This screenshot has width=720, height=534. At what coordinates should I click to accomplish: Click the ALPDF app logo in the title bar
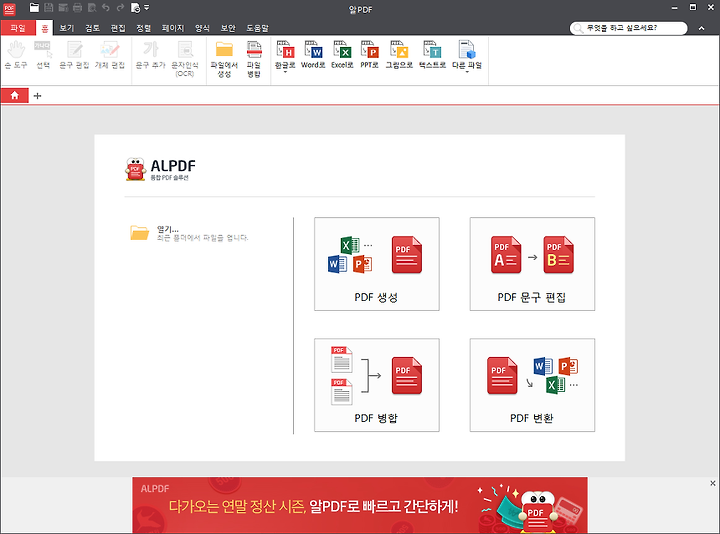(x=9, y=9)
